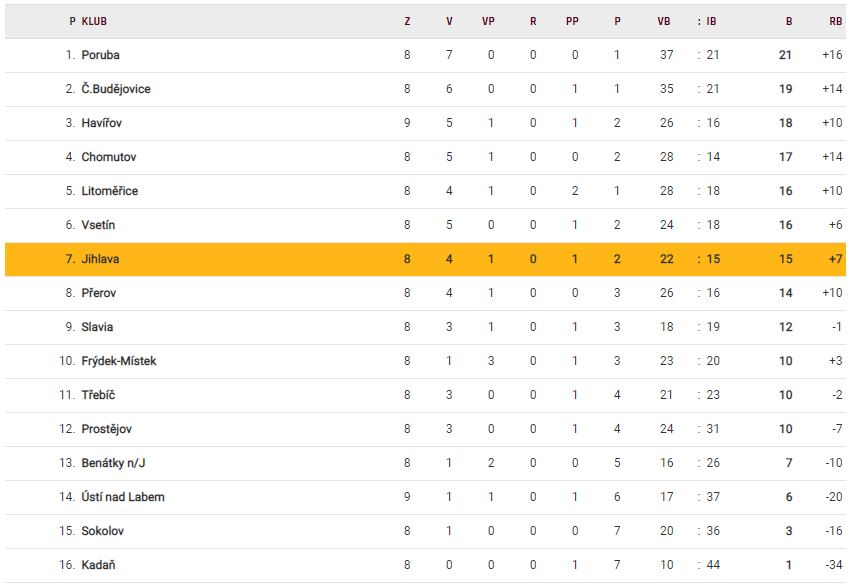
Task: Select Havířov in the standings
Action: pos(102,123)
